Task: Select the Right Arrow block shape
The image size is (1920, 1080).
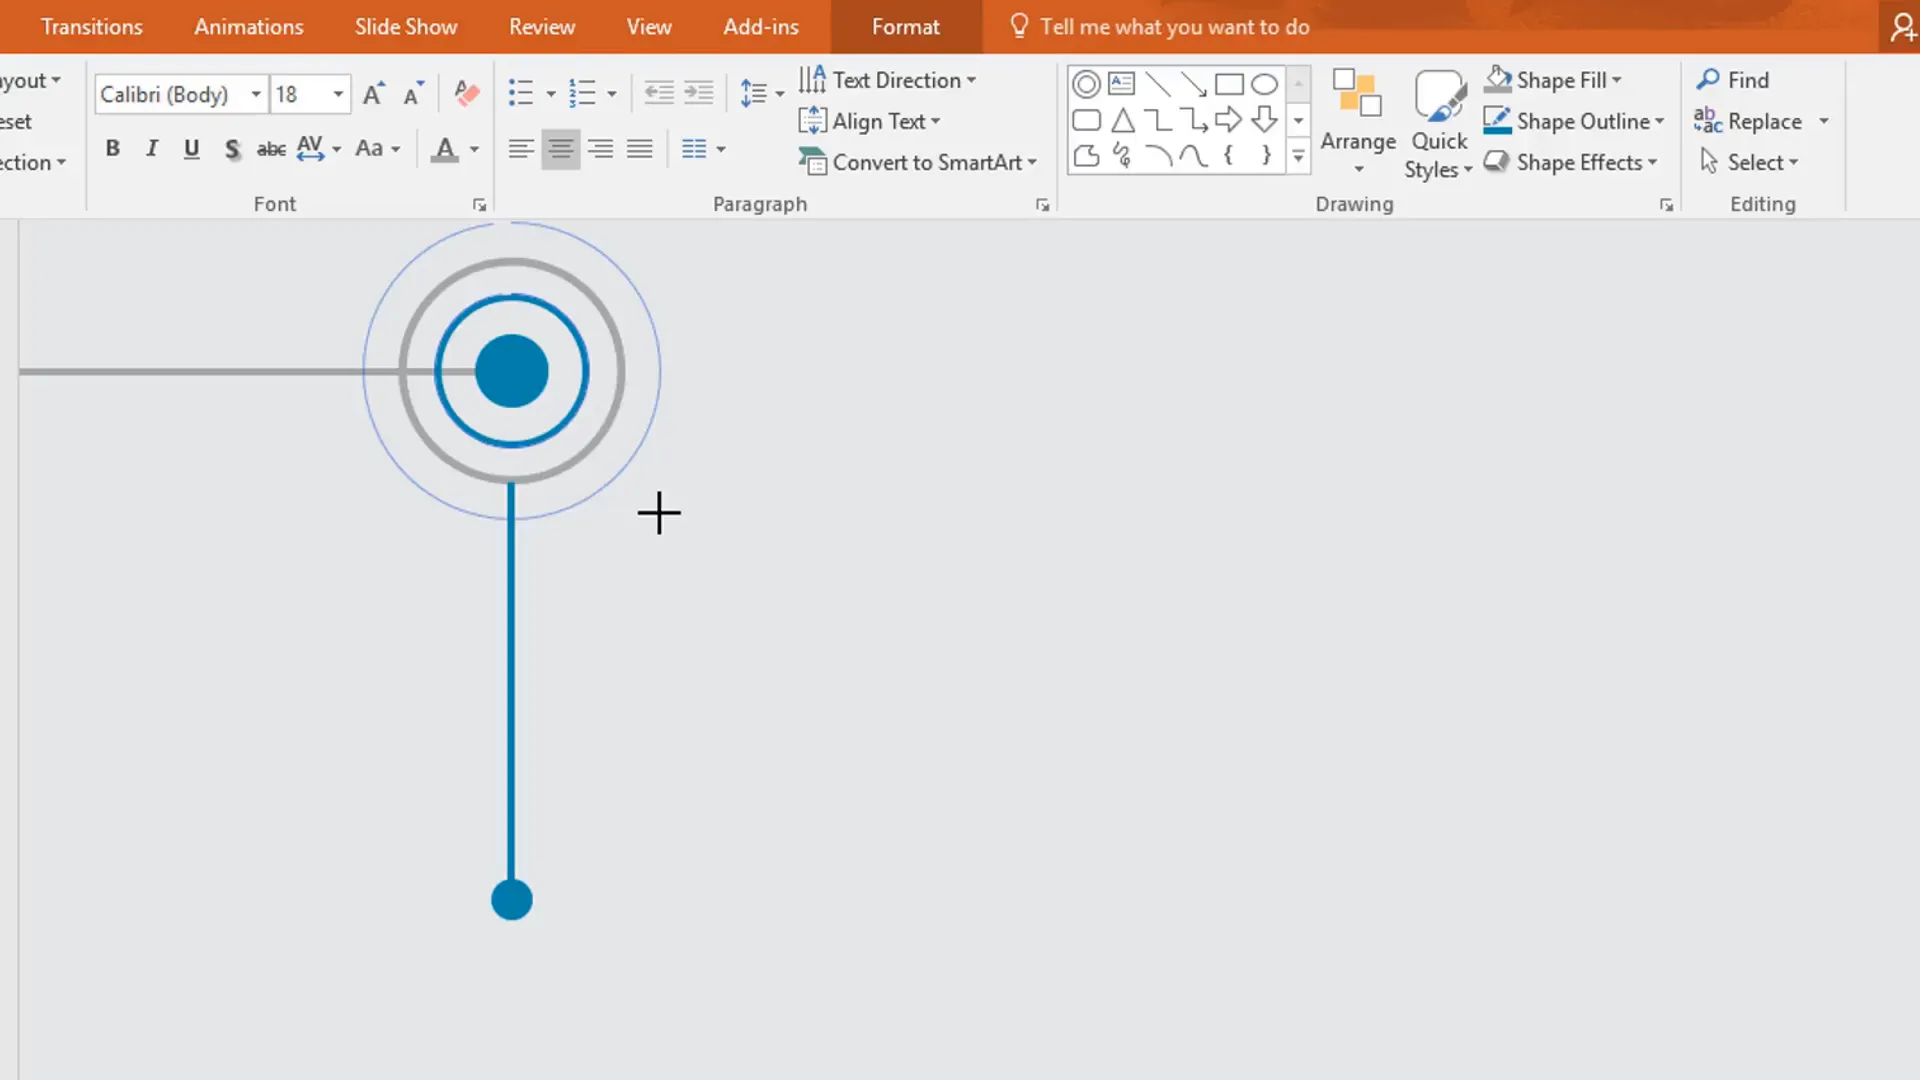Action: (x=1229, y=121)
